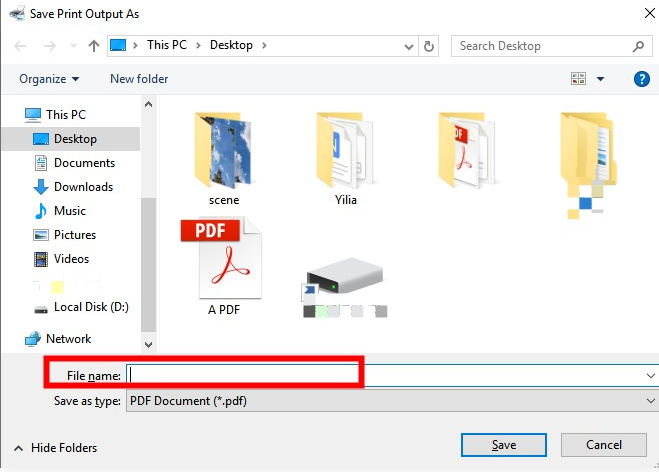Collapse with Hide Folders
Screen dimensions: 659x472
pyautogui.click(x=56, y=448)
